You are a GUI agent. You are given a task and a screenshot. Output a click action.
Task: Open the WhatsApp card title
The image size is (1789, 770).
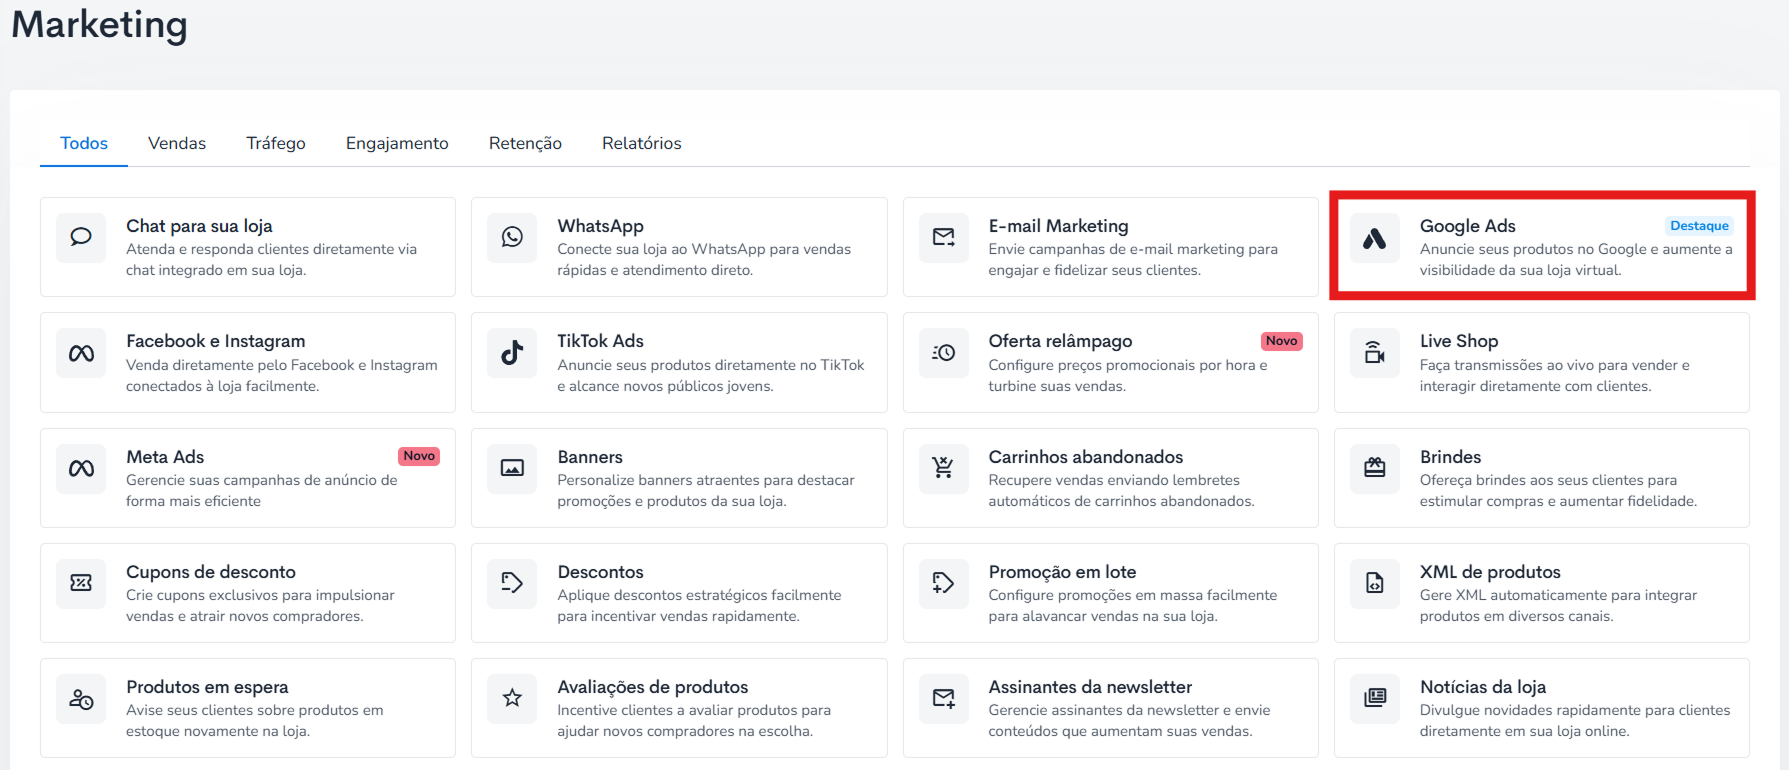[600, 226]
